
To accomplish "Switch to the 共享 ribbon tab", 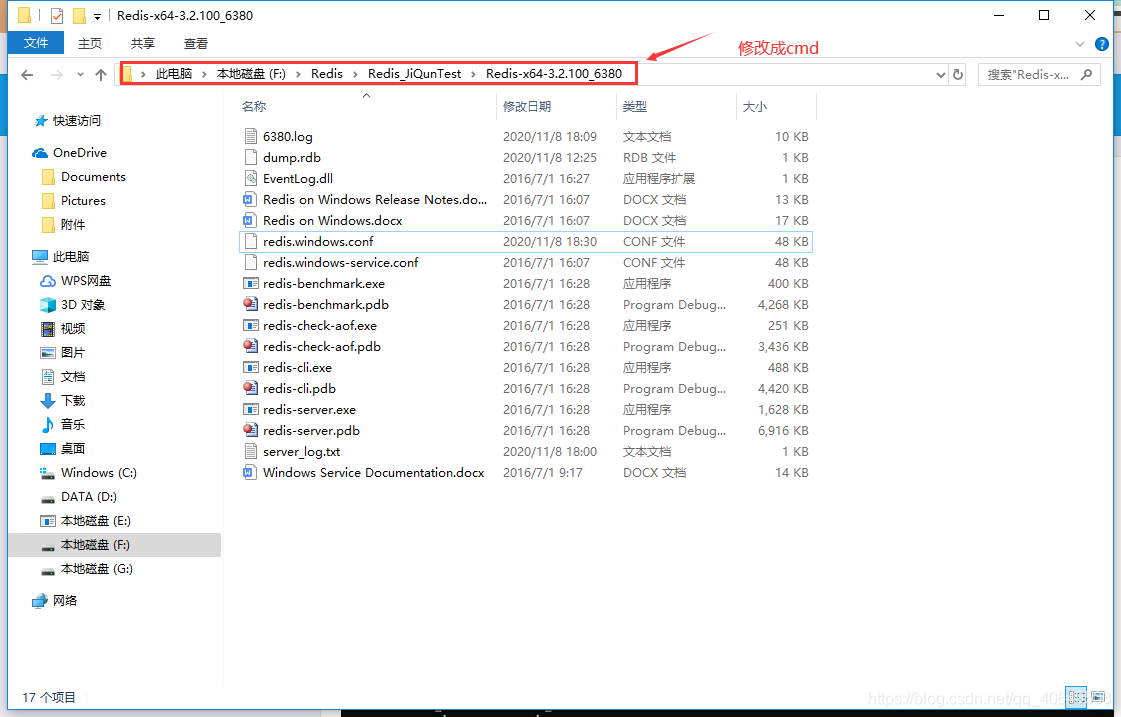I will coord(143,44).
